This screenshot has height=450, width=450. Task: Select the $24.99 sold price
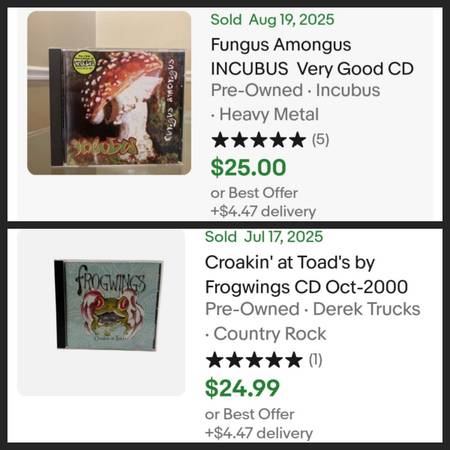click(x=242, y=388)
